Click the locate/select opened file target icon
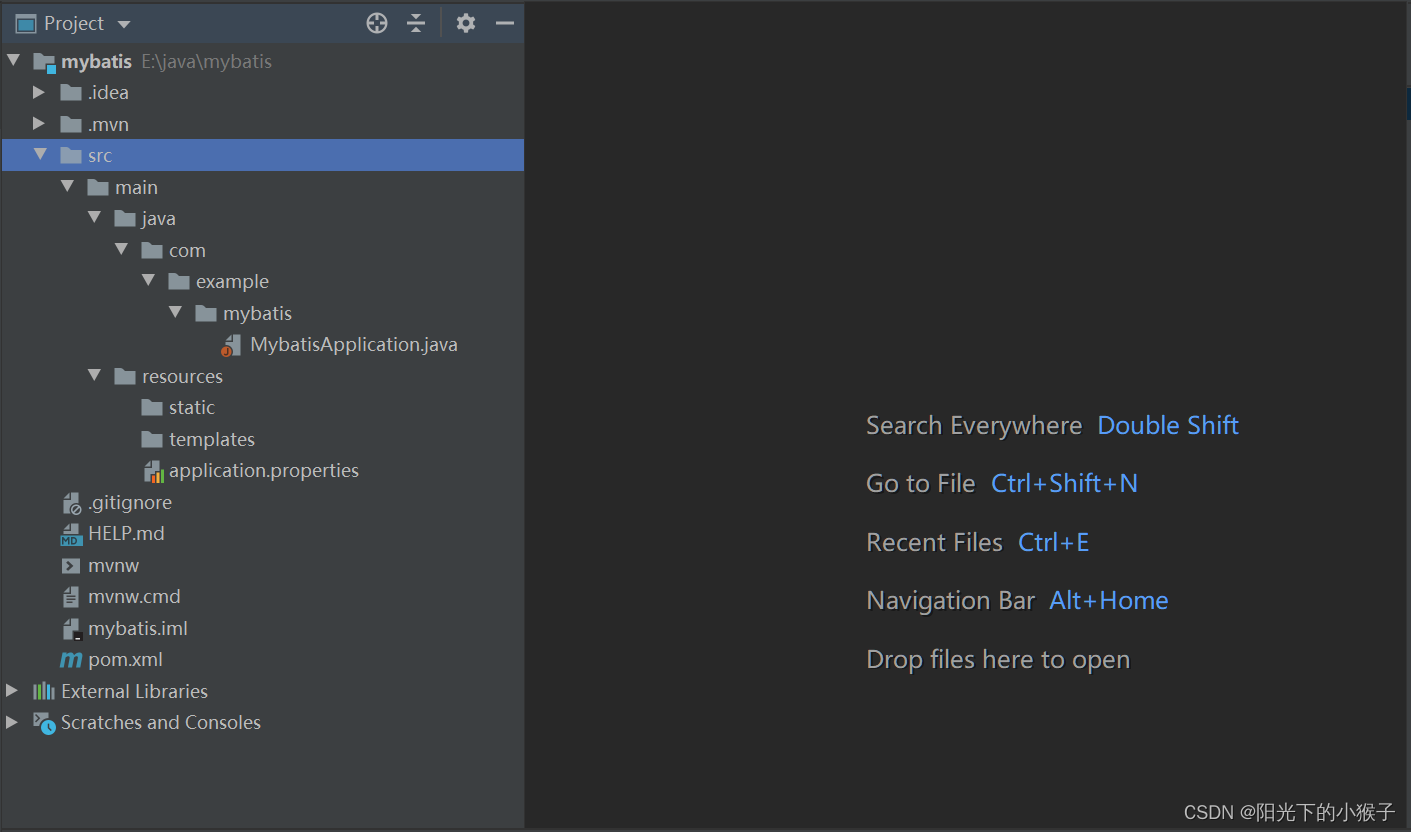 (377, 23)
